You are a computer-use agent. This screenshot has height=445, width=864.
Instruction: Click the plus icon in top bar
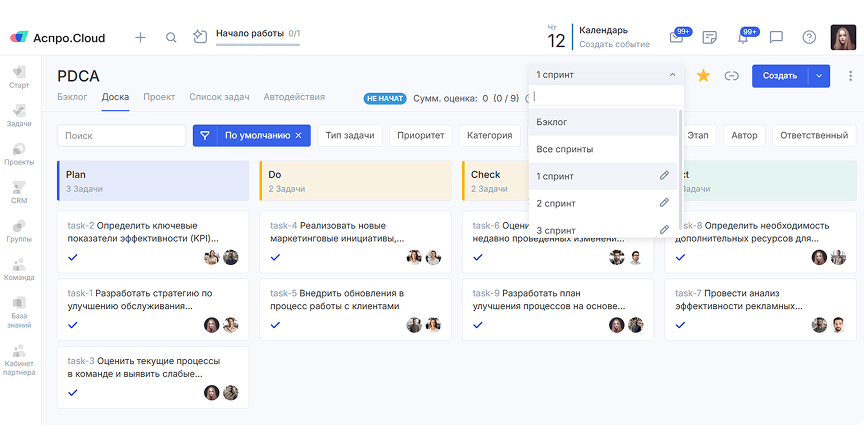[x=140, y=38]
